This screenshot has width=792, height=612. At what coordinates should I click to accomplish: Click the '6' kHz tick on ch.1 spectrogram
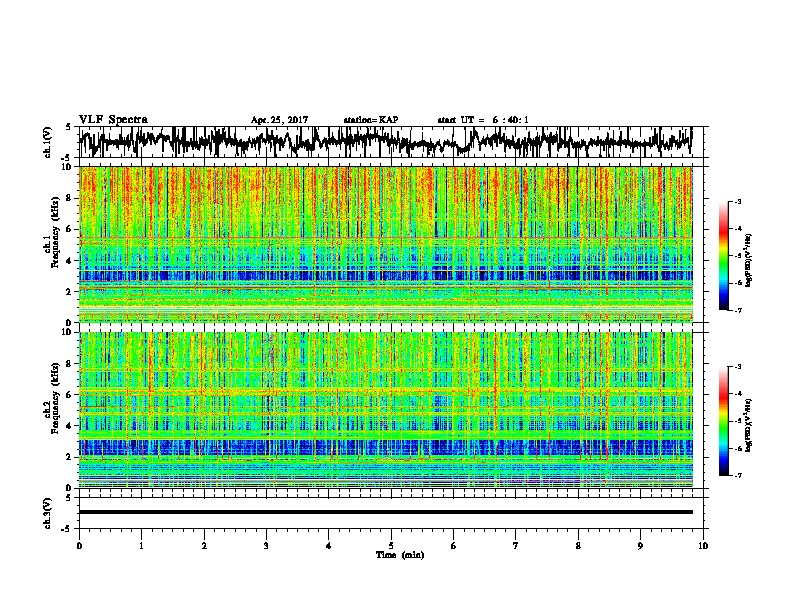click(x=70, y=230)
